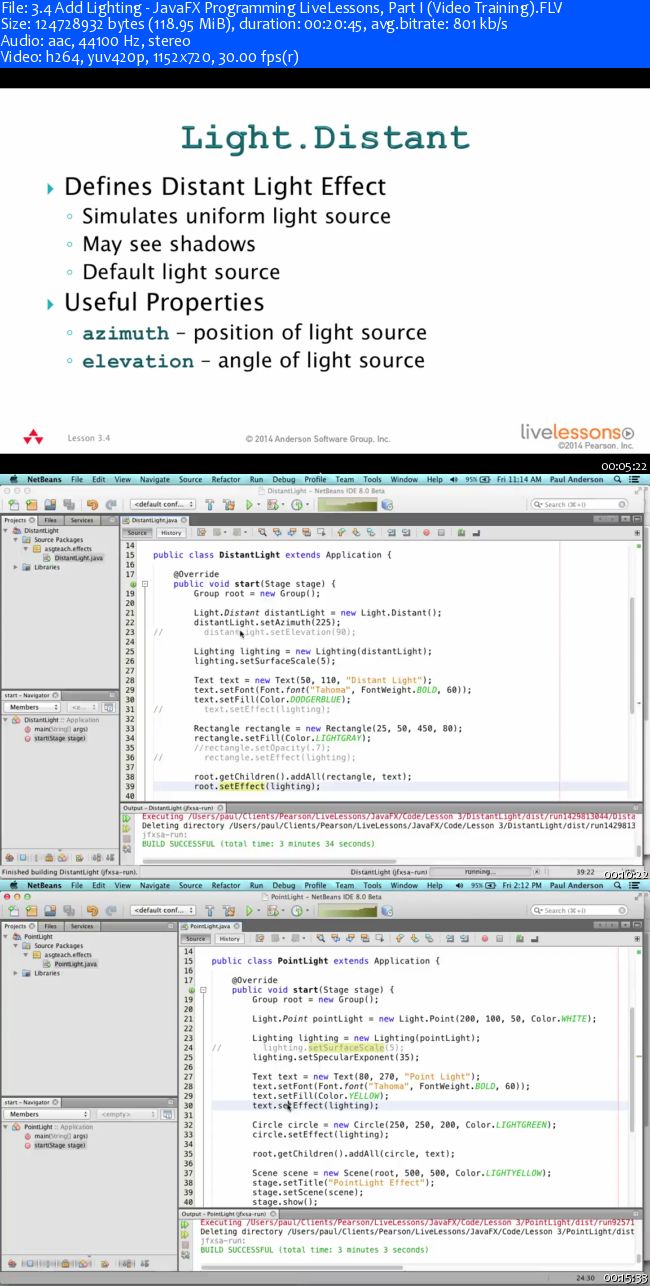Expand Libraries node under PointLight project

tap(17, 973)
